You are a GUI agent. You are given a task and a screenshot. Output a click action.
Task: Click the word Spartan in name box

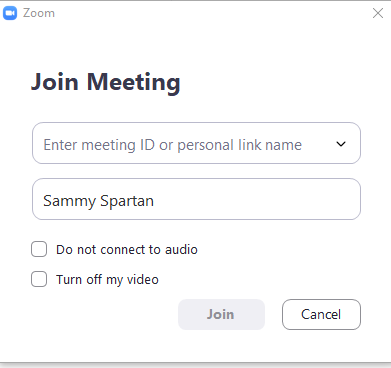(x=127, y=201)
